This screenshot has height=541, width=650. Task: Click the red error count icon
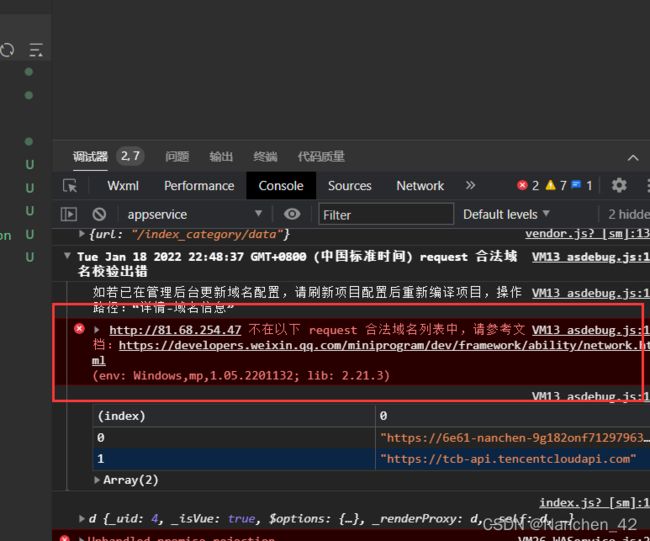pyautogui.click(x=522, y=185)
